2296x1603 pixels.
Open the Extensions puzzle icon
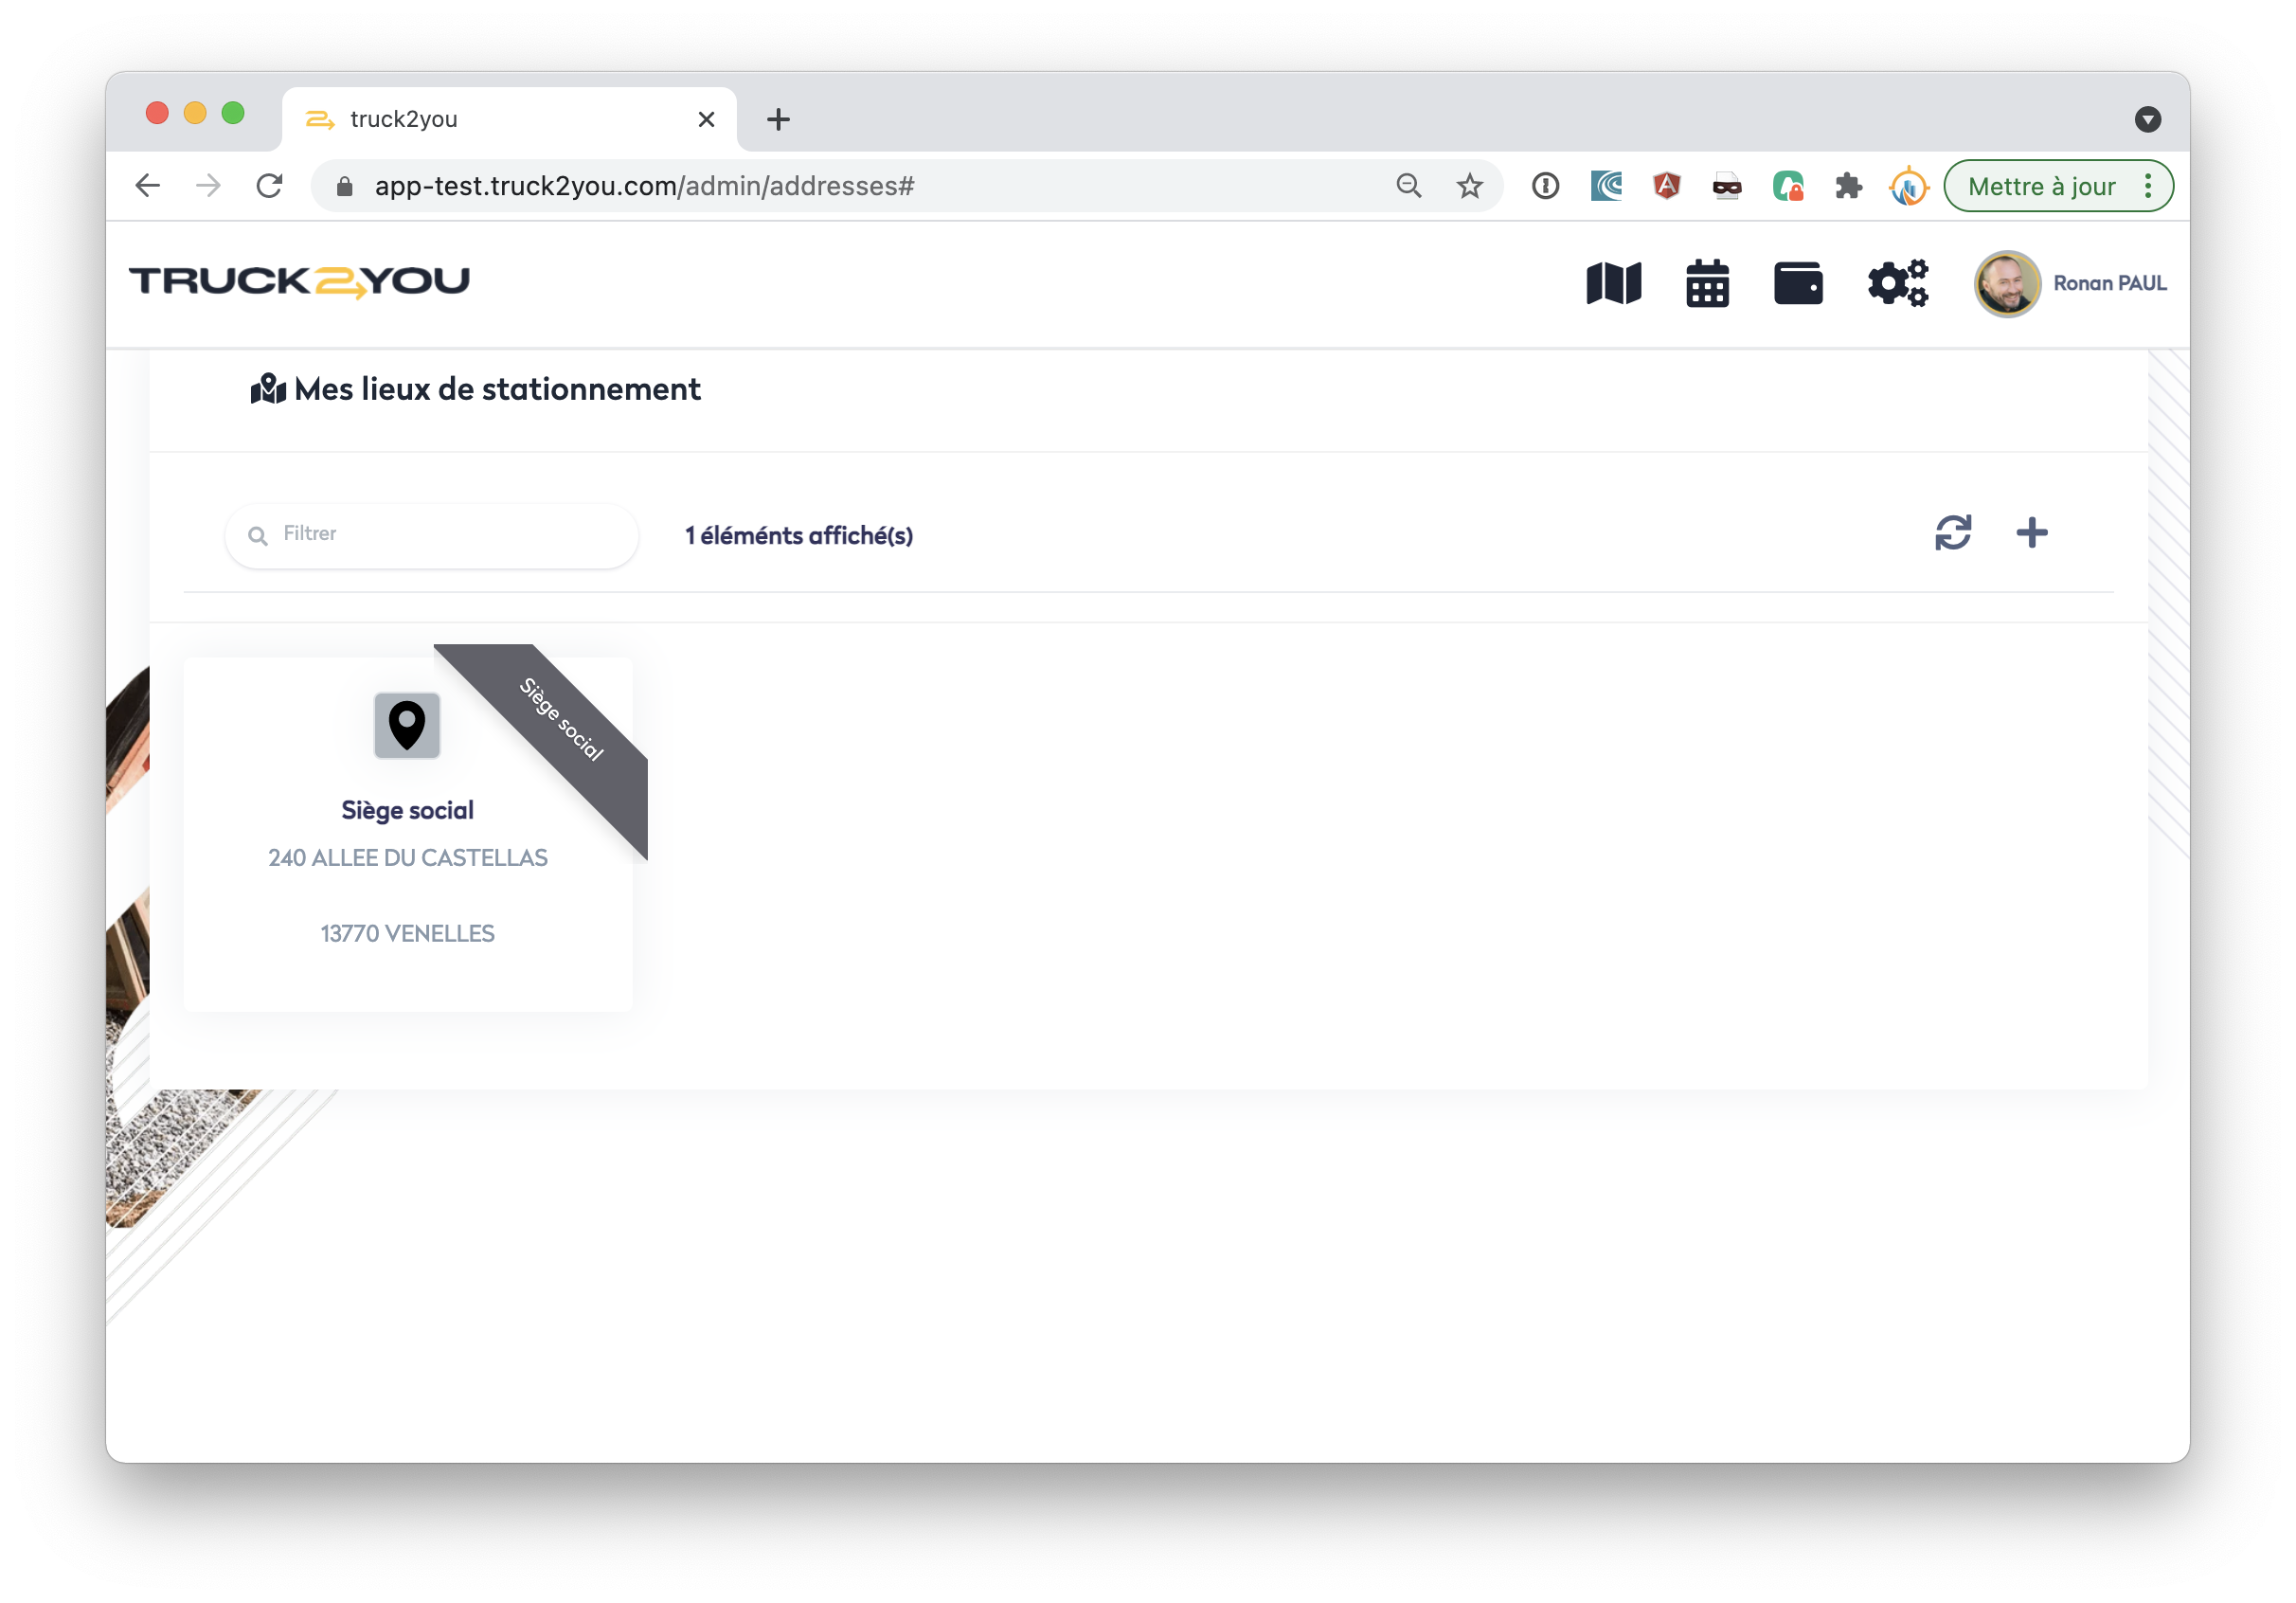1847,186
